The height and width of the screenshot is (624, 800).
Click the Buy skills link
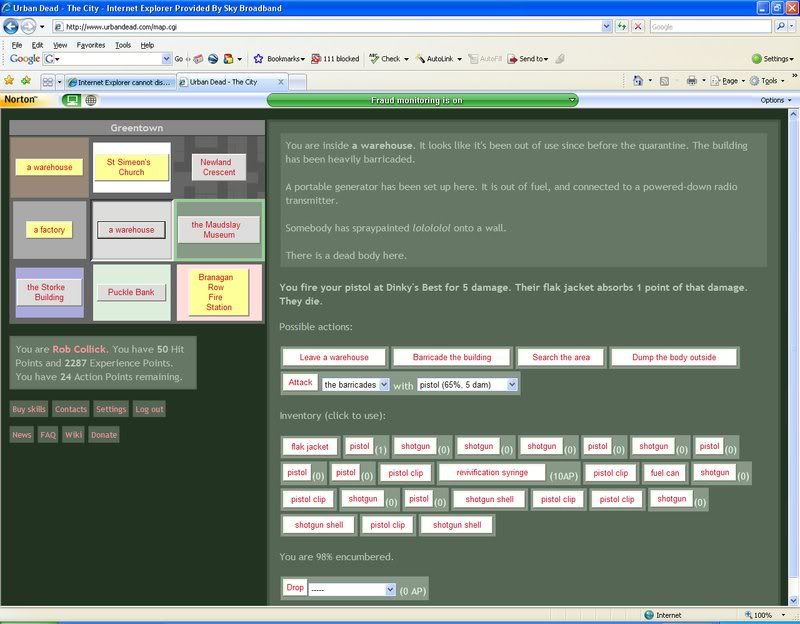pos(29,409)
